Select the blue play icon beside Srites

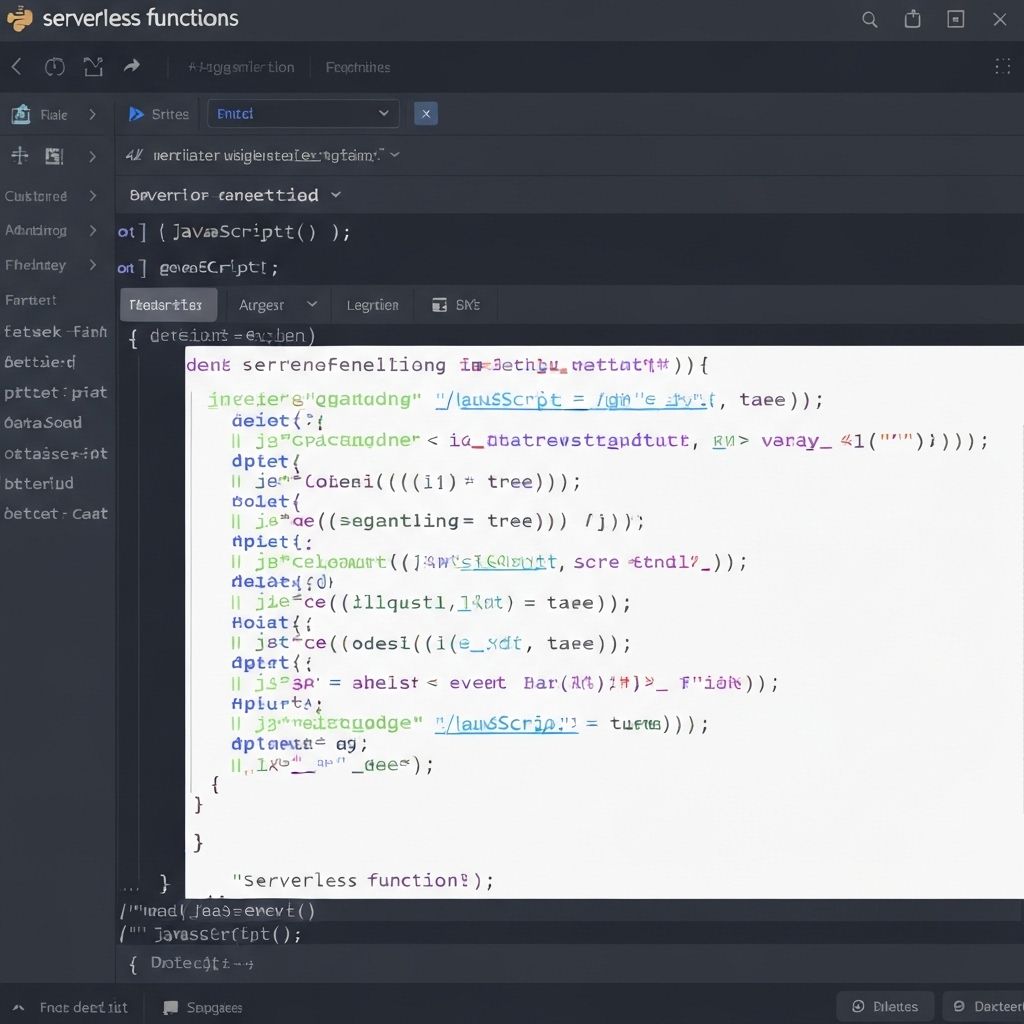[139, 113]
